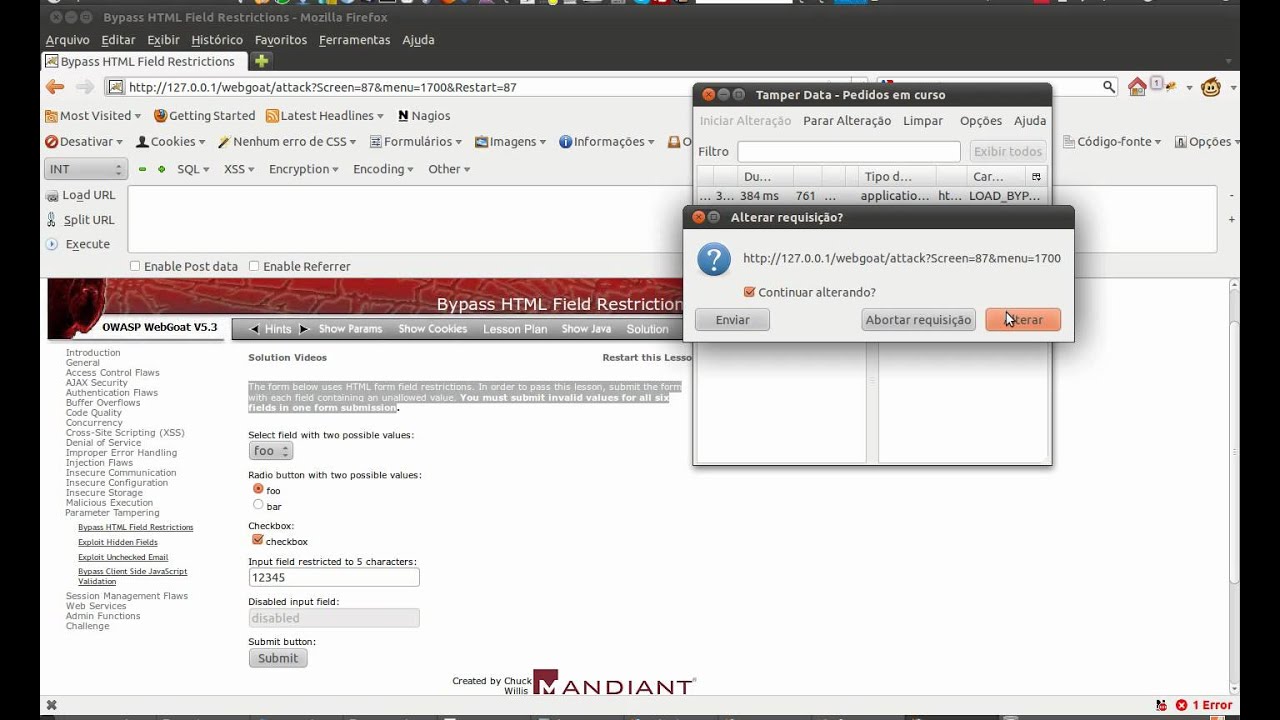Click the orange Alterar button
The image size is (1280, 720).
click(1023, 320)
